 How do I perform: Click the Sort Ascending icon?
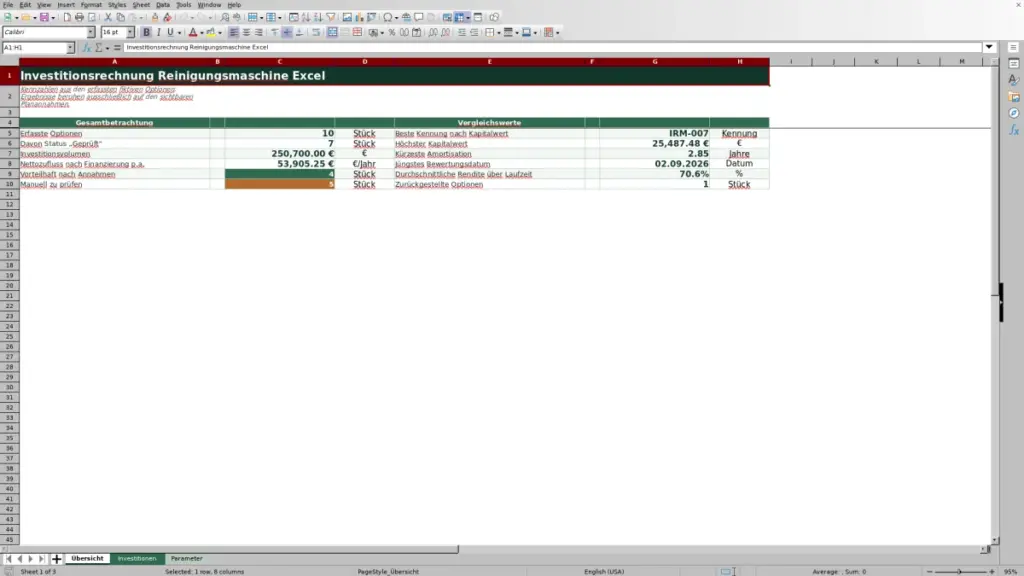point(306,18)
